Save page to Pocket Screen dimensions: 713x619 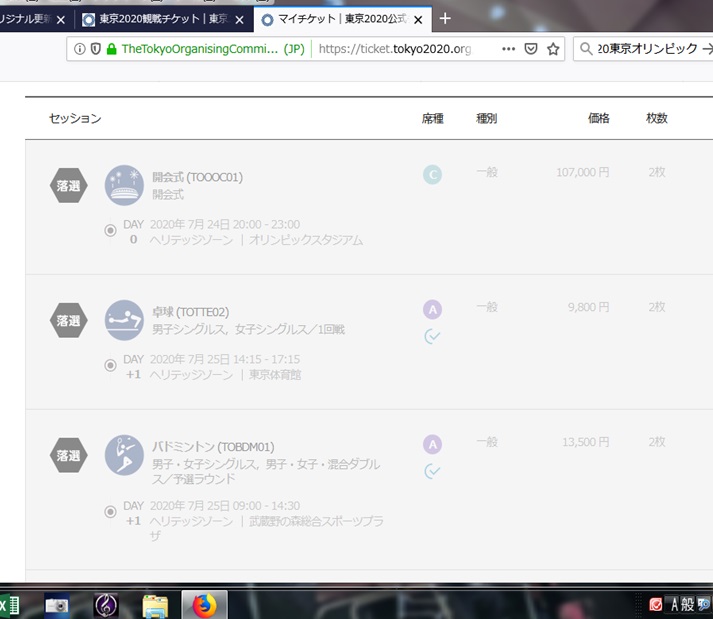531,49
